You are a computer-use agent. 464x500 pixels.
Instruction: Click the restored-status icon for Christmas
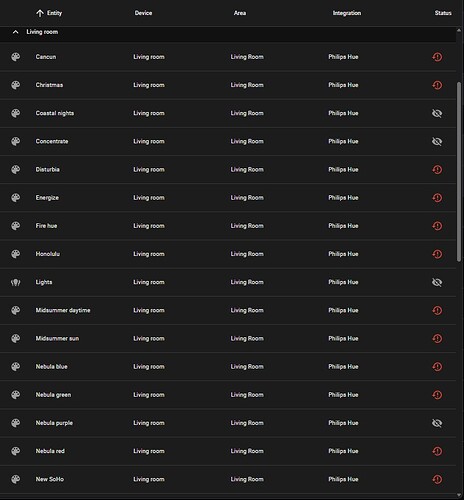point(437,85)
